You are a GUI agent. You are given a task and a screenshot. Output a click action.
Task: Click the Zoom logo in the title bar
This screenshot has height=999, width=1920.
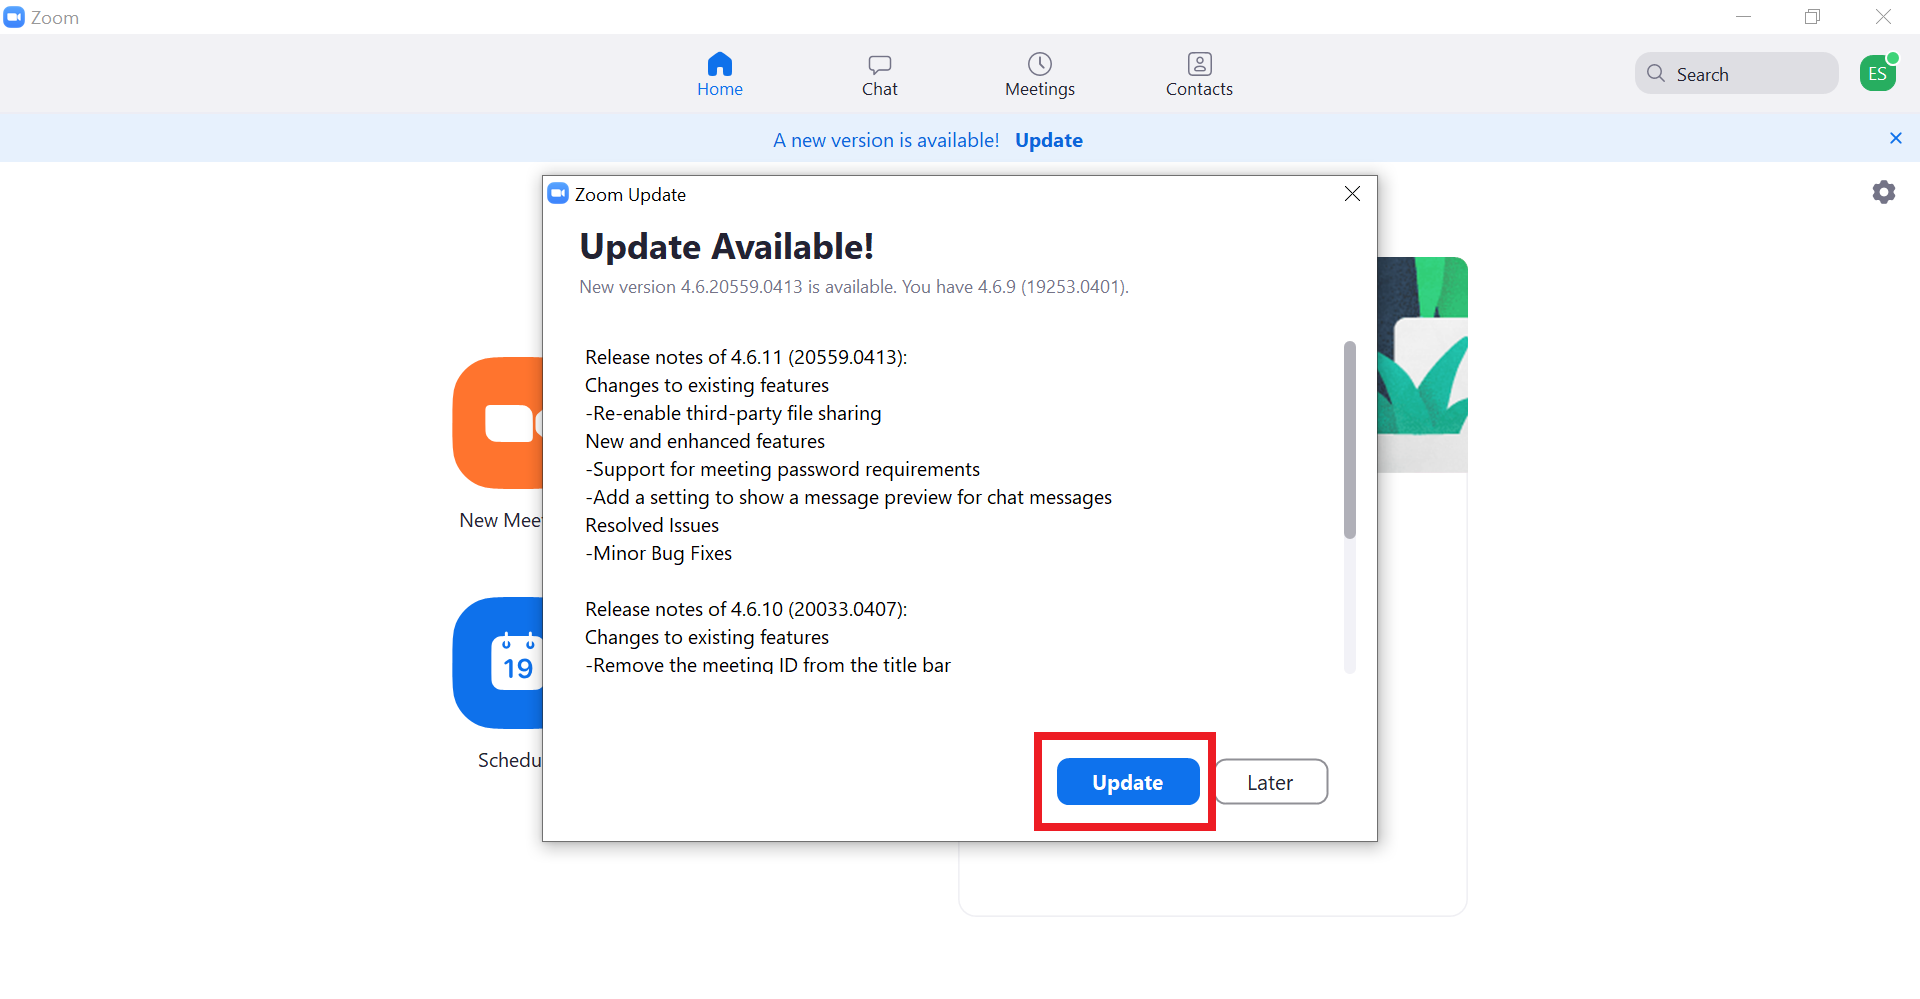[14, 17]
